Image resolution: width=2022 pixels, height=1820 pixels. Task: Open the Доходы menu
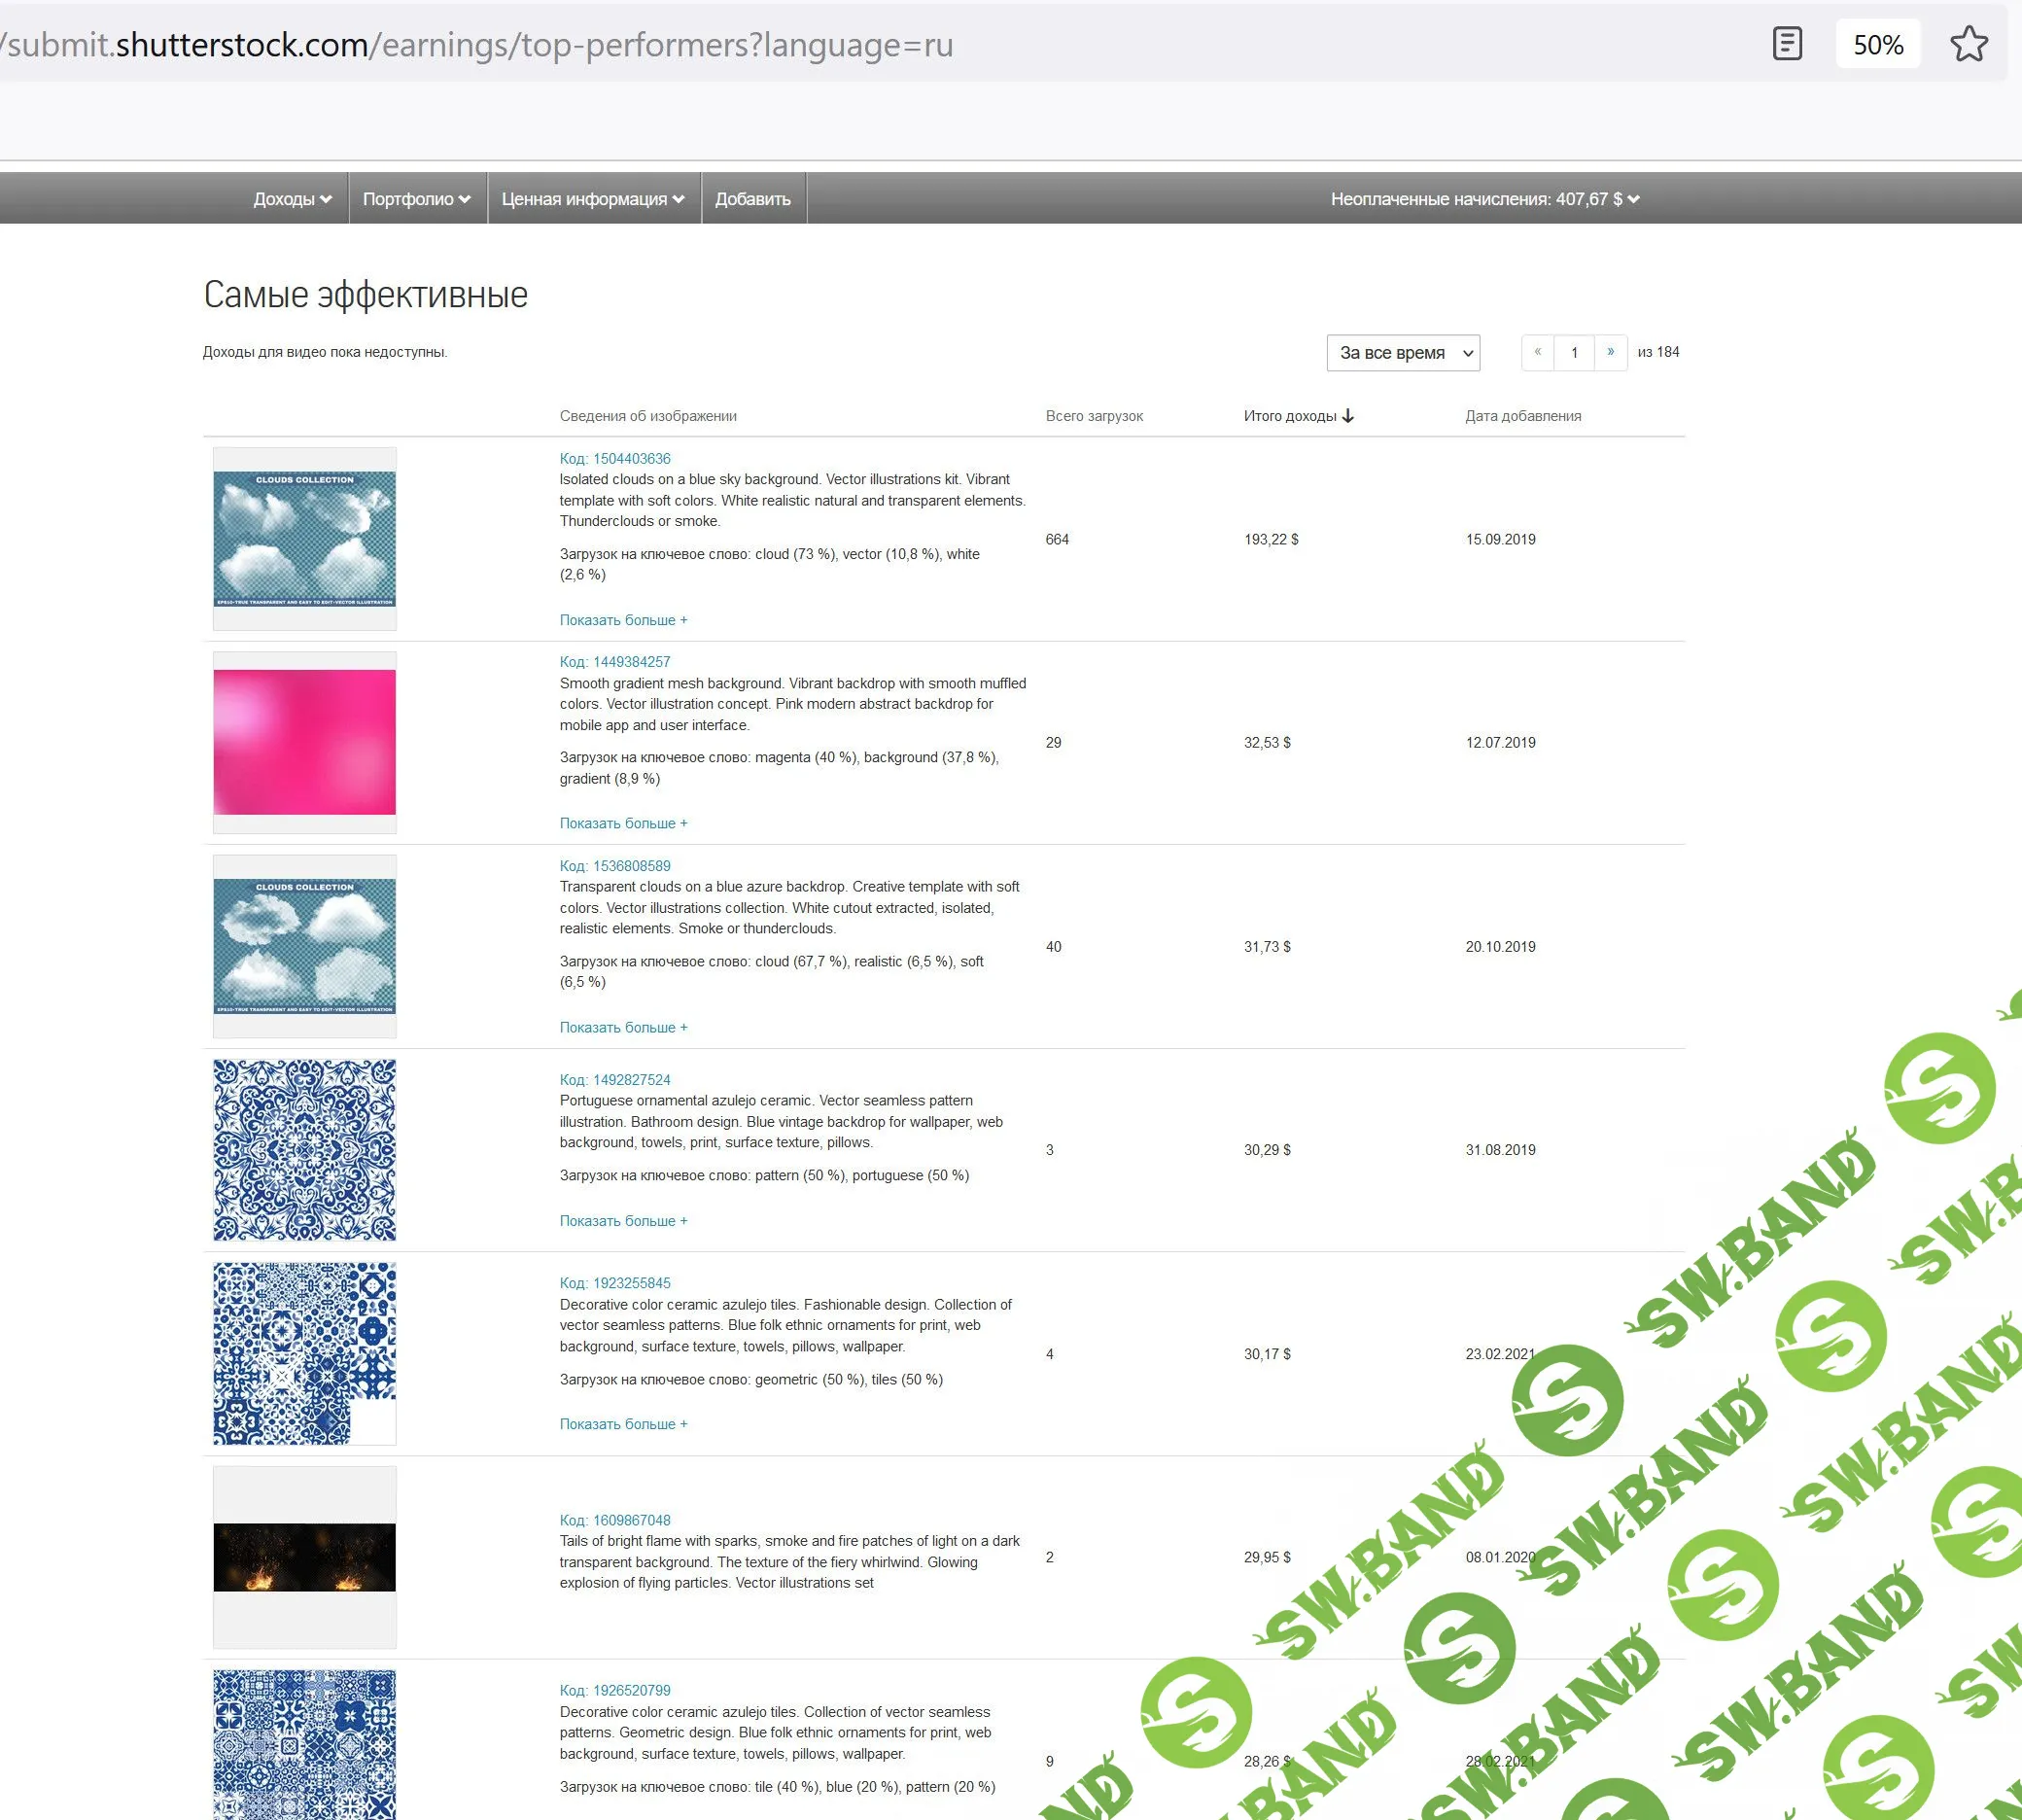coord(292,199)
